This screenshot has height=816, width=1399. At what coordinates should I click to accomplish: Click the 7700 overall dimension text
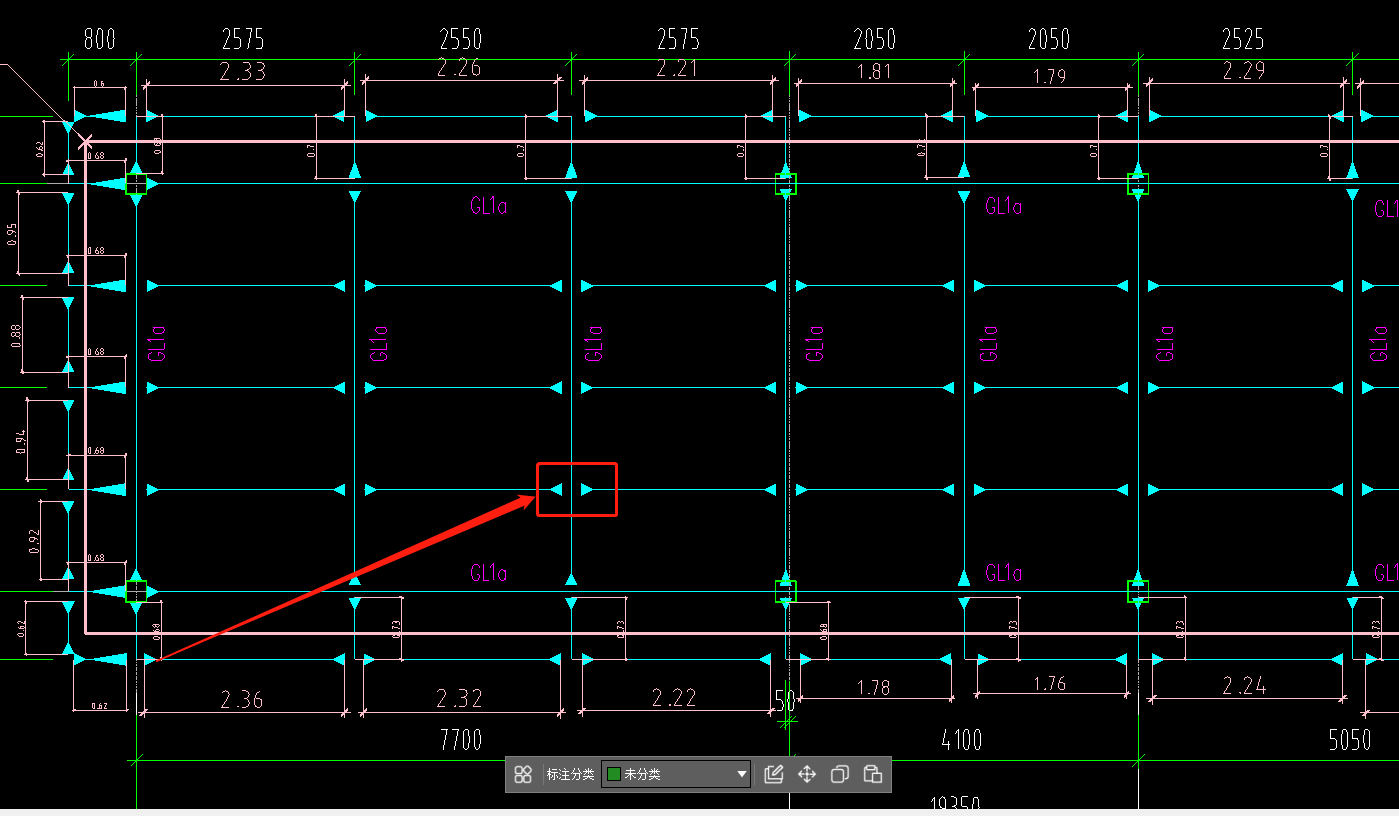coord(460,740)
